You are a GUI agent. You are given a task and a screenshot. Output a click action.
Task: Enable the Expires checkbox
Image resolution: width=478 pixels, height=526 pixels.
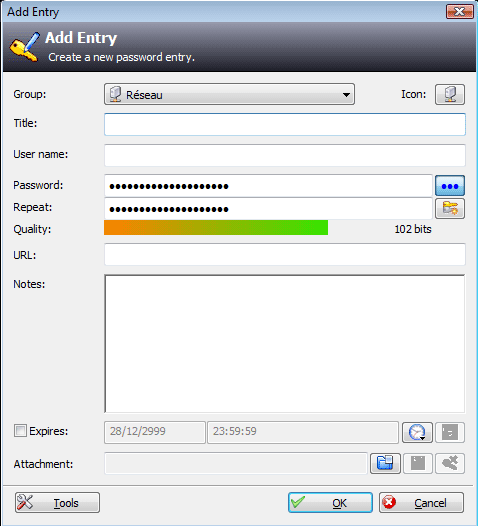[x=20, y=431]
